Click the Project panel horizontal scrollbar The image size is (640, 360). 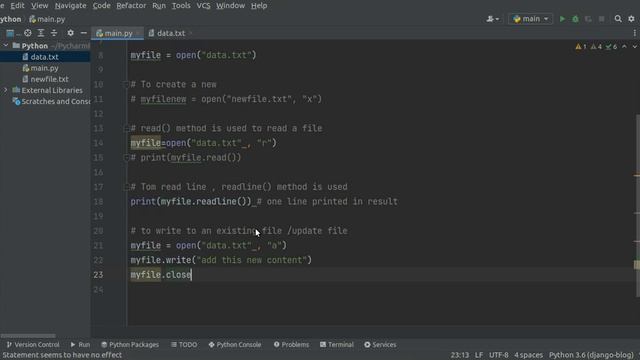tap(28, 336)
